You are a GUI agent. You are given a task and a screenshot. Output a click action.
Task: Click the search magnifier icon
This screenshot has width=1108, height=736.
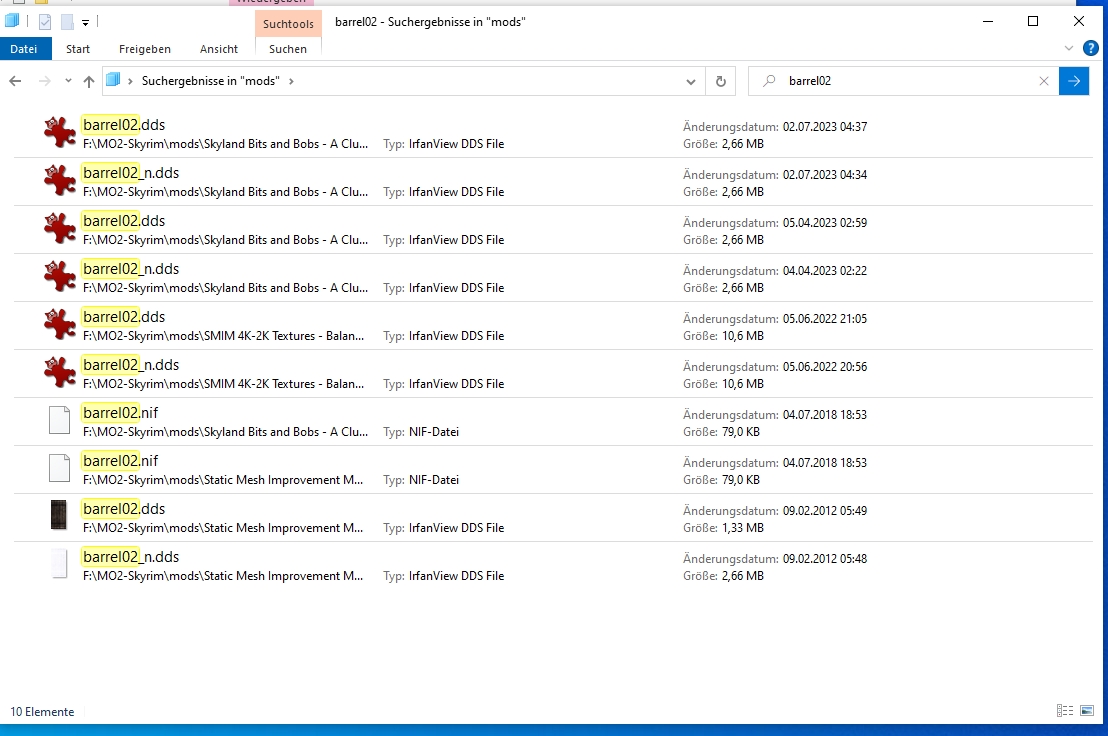click(769, 81)
